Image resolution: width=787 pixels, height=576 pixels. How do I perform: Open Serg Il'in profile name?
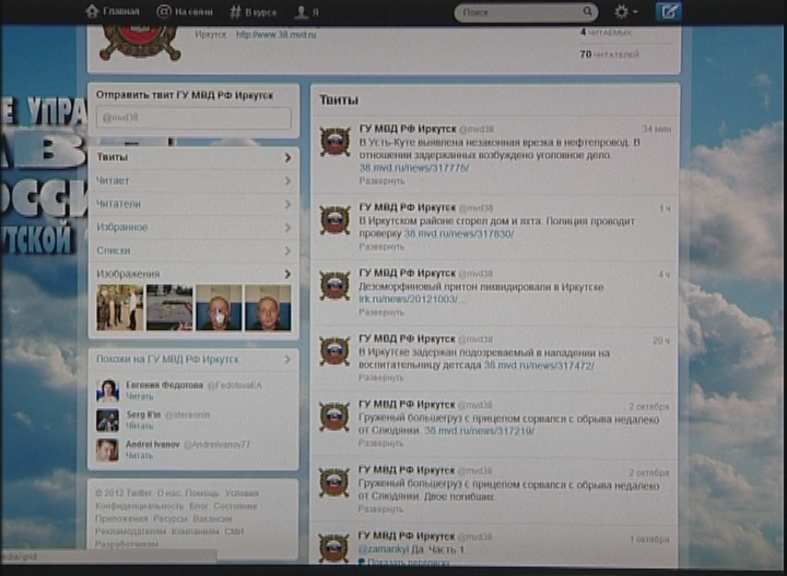[144, 415]
